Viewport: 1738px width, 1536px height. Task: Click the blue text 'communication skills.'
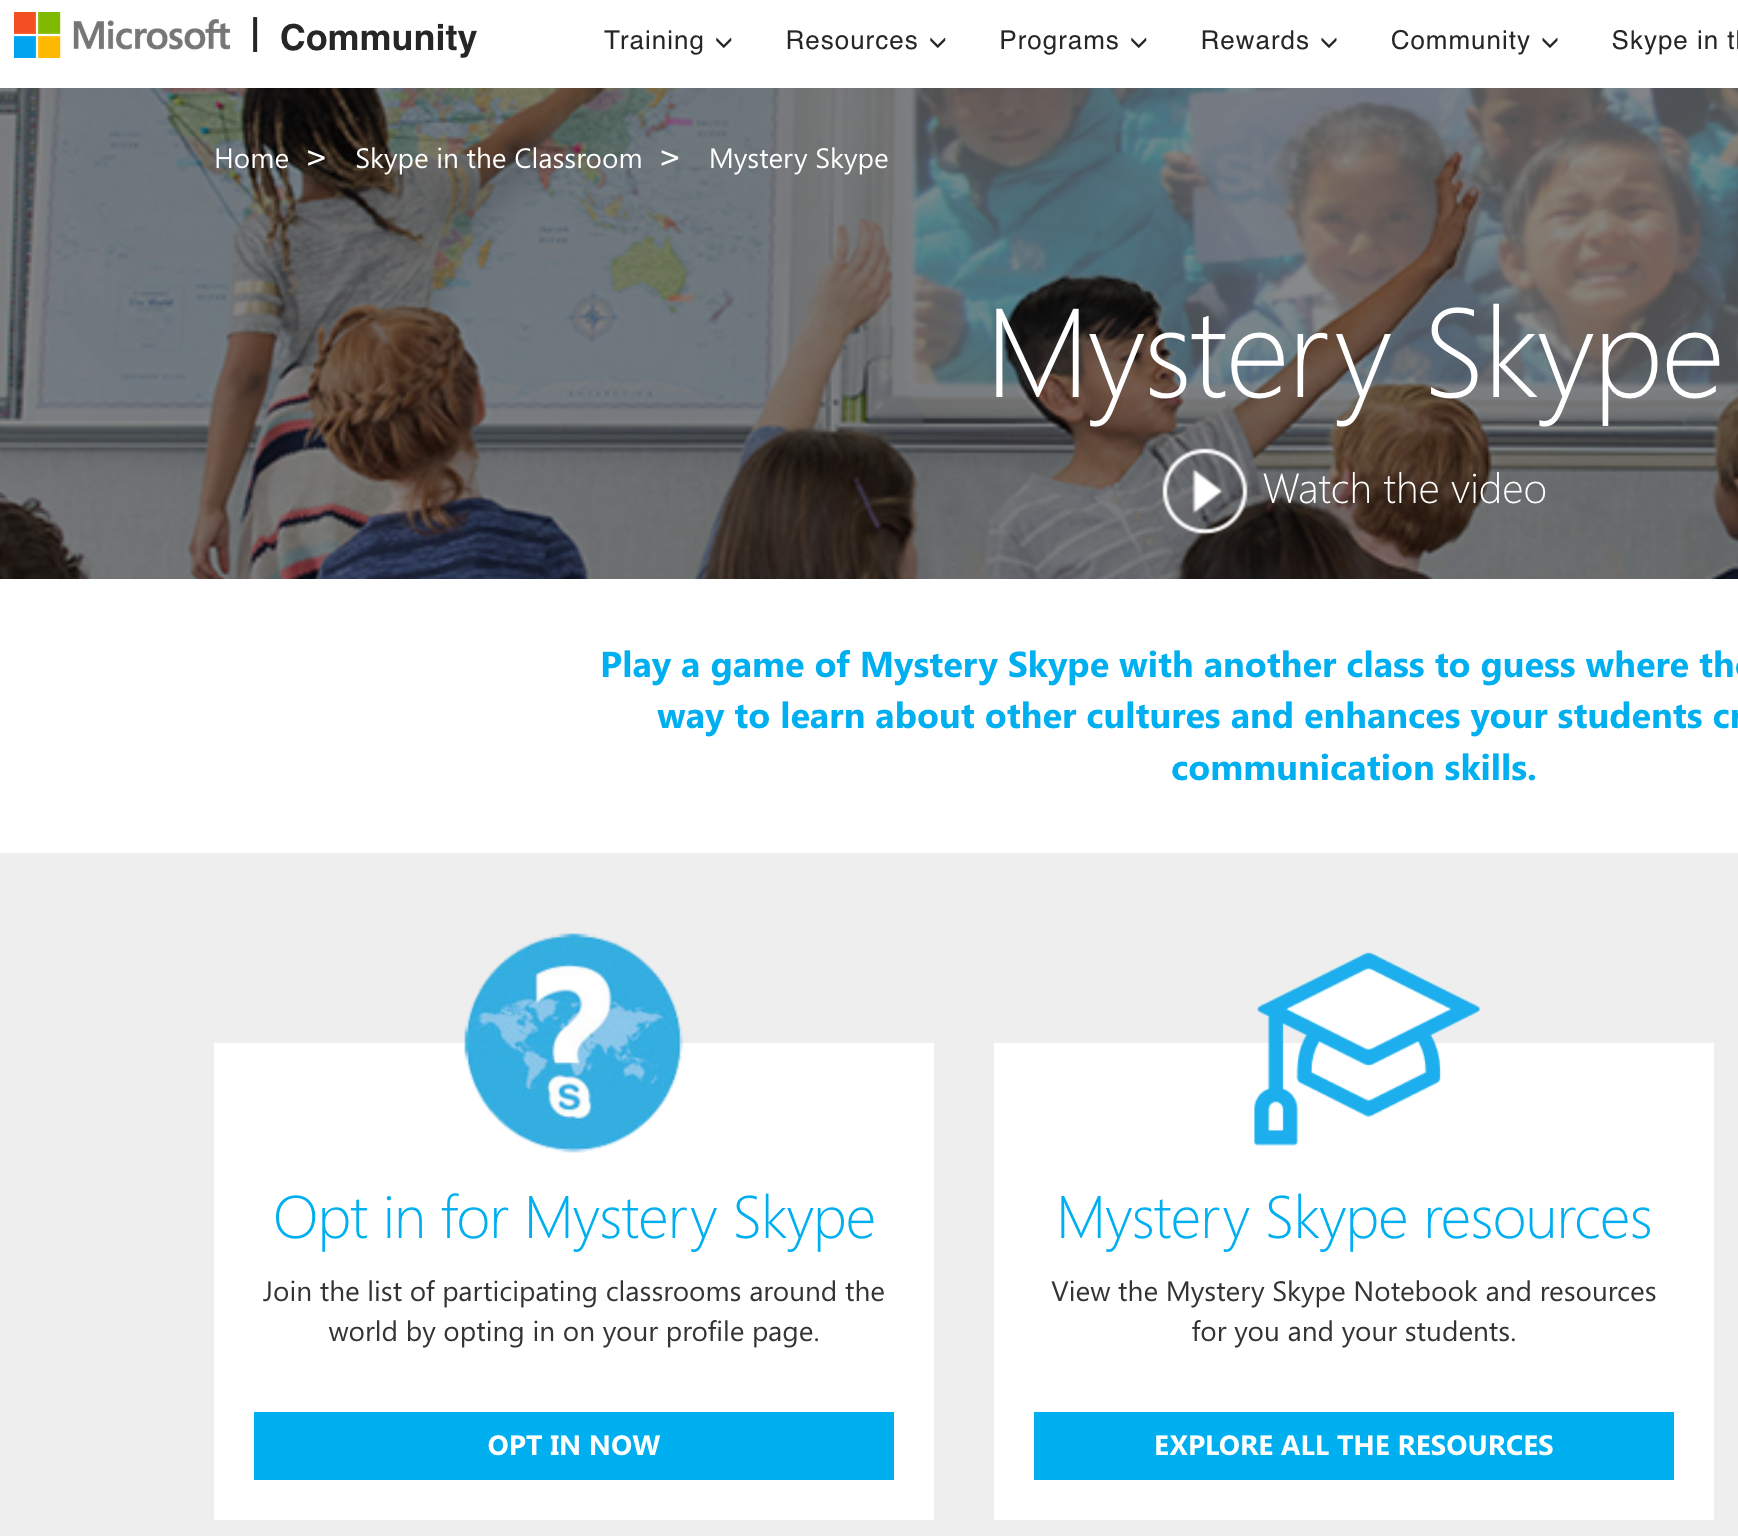[x=1353, y=768]
